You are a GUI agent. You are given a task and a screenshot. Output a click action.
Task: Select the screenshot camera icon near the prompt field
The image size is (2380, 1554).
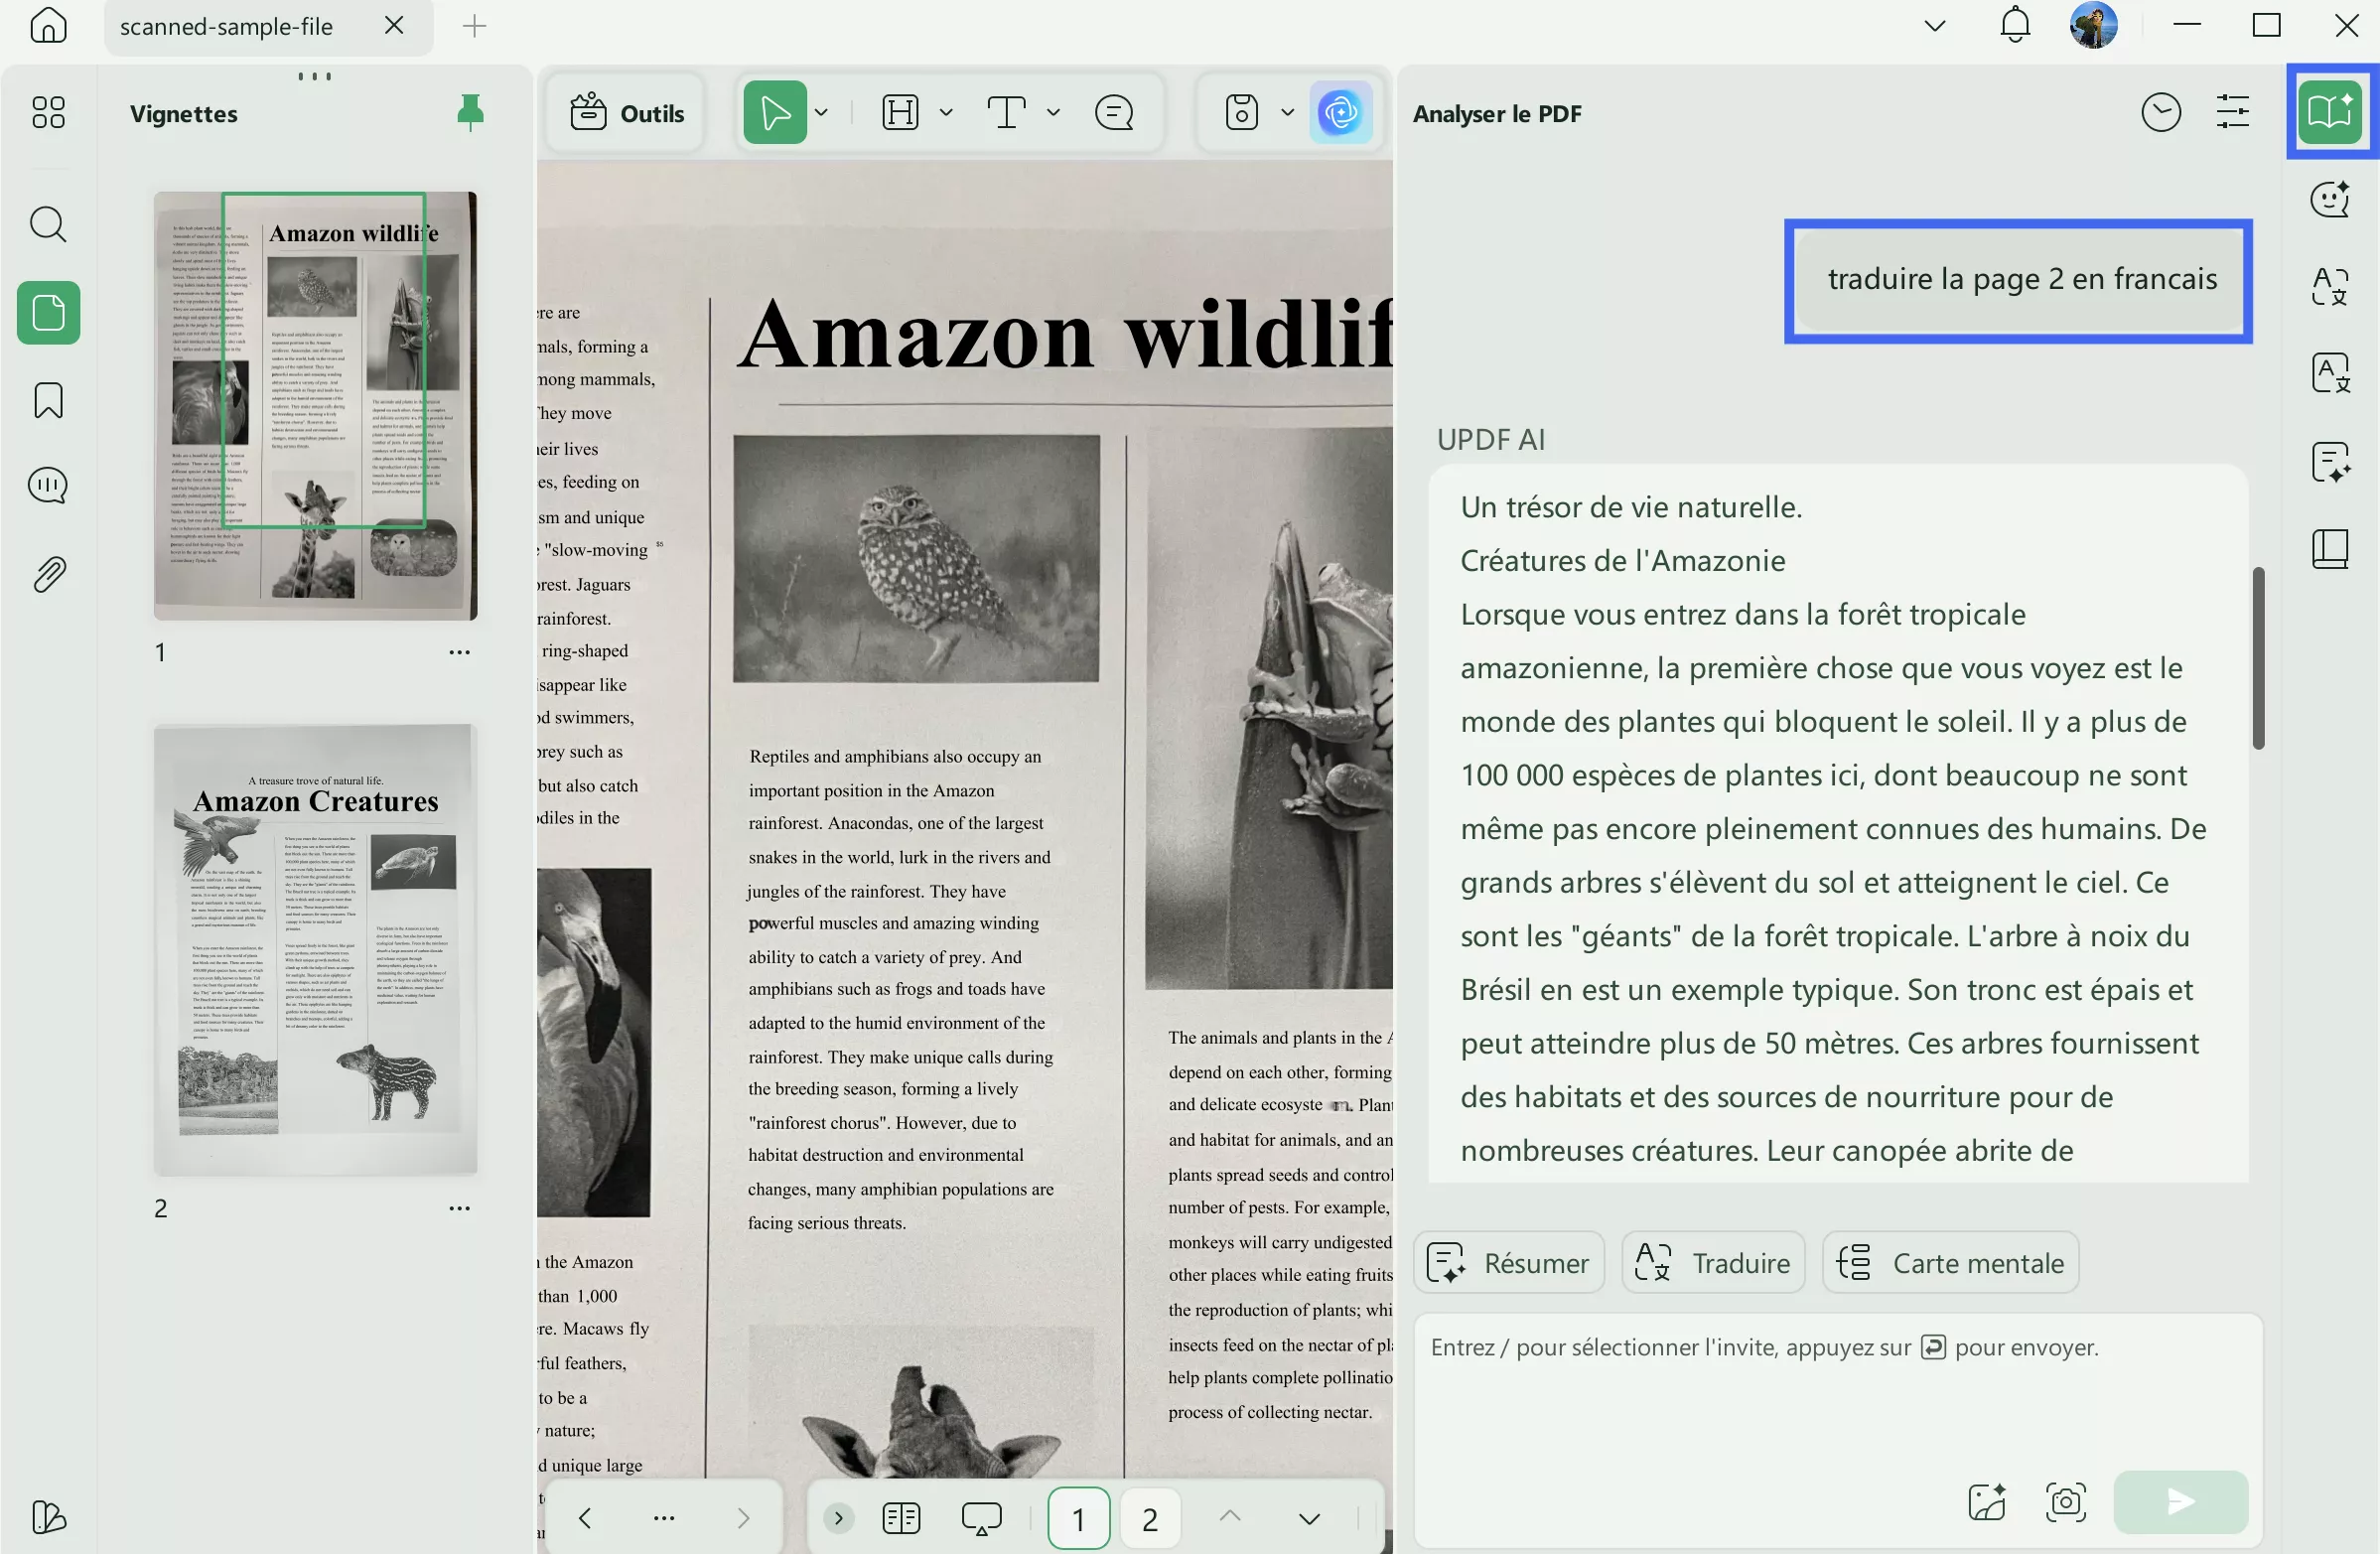(2064, 1500)
